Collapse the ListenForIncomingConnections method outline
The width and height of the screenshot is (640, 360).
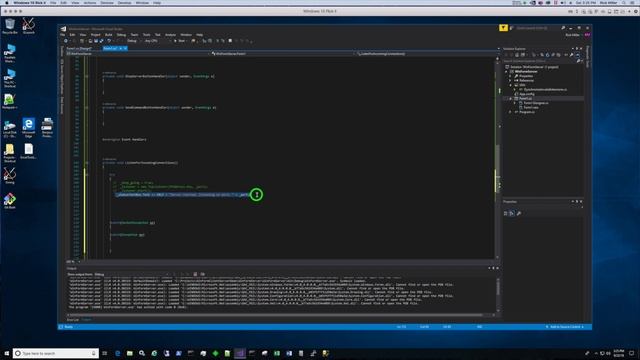(87, 163)
